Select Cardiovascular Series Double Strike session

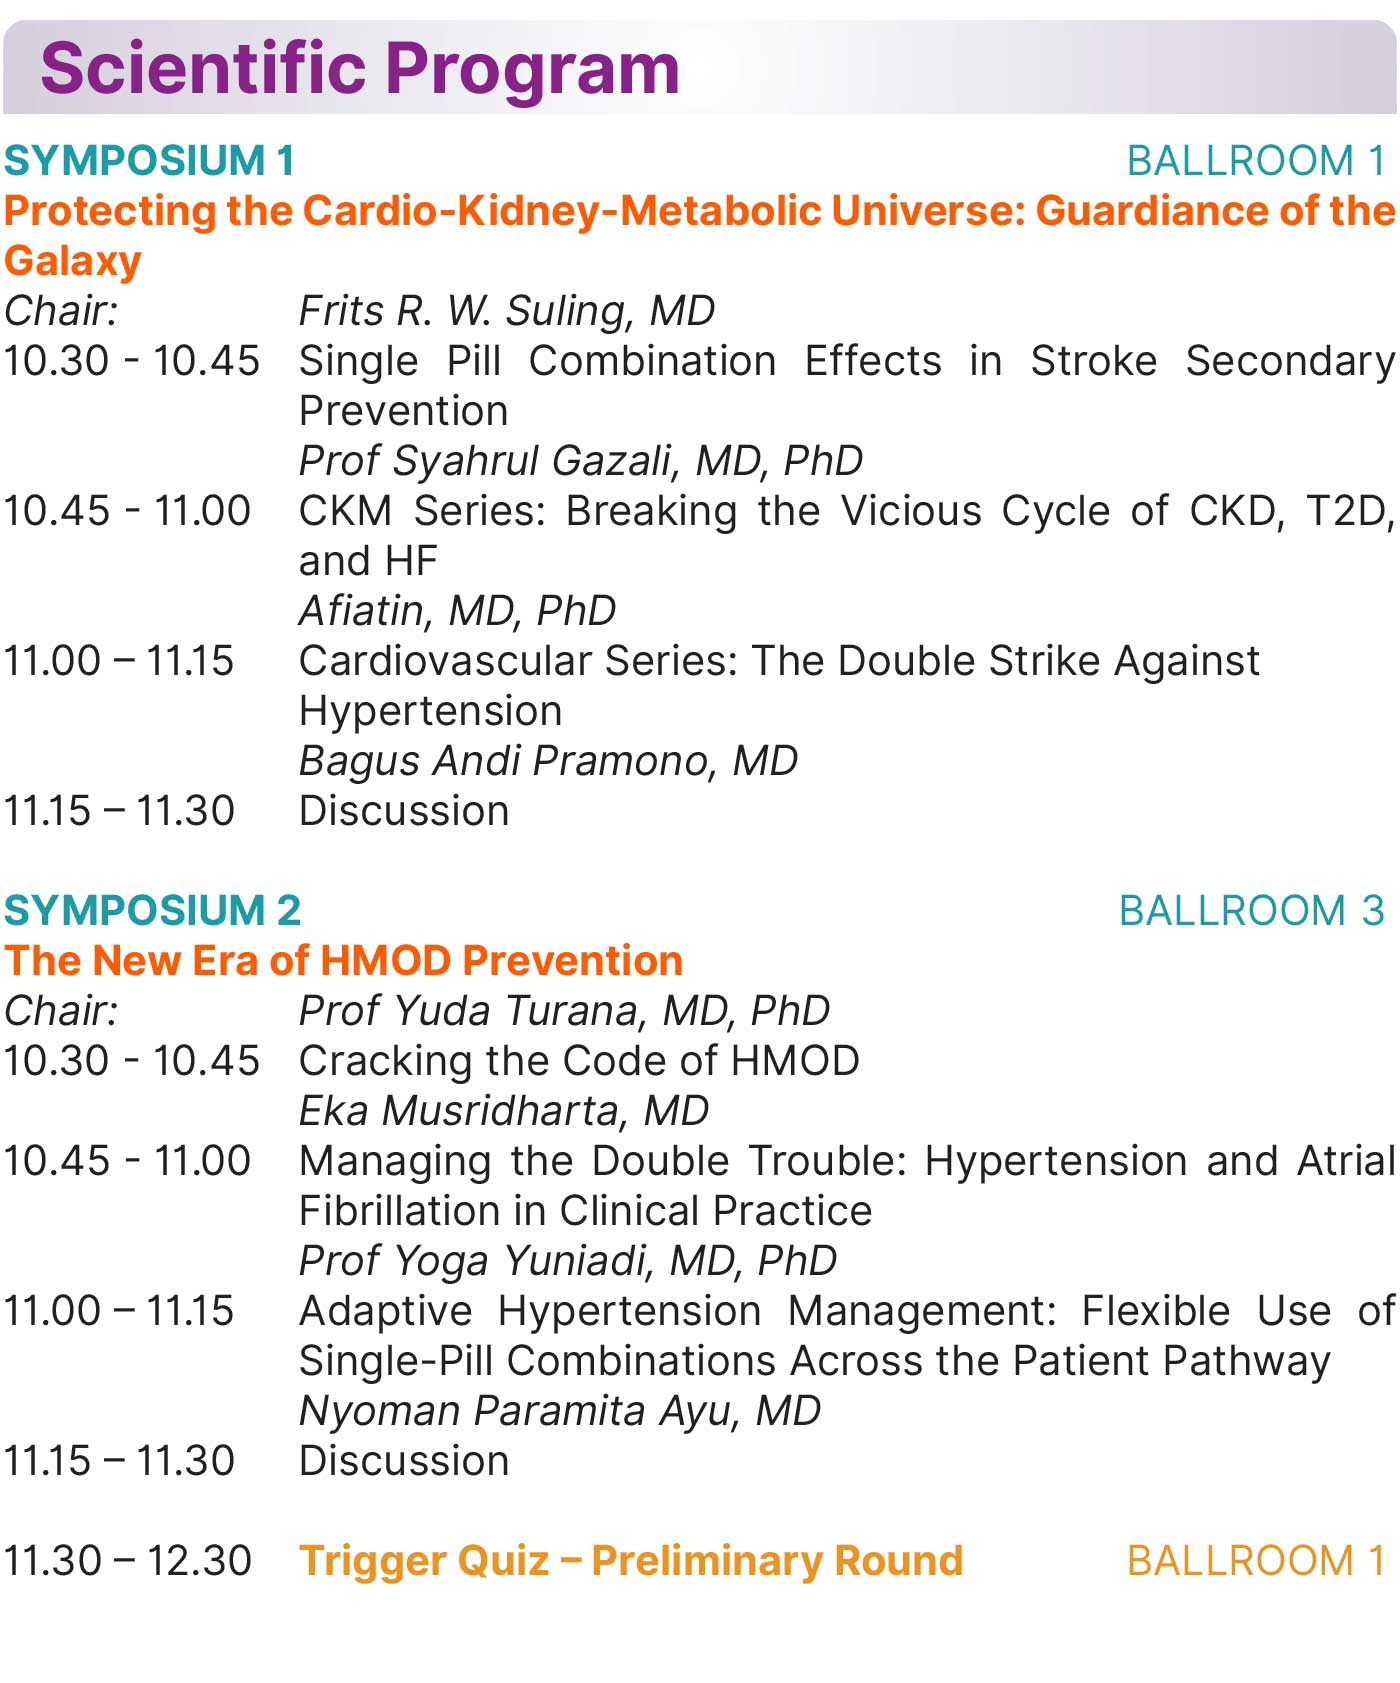click(779, 662)
